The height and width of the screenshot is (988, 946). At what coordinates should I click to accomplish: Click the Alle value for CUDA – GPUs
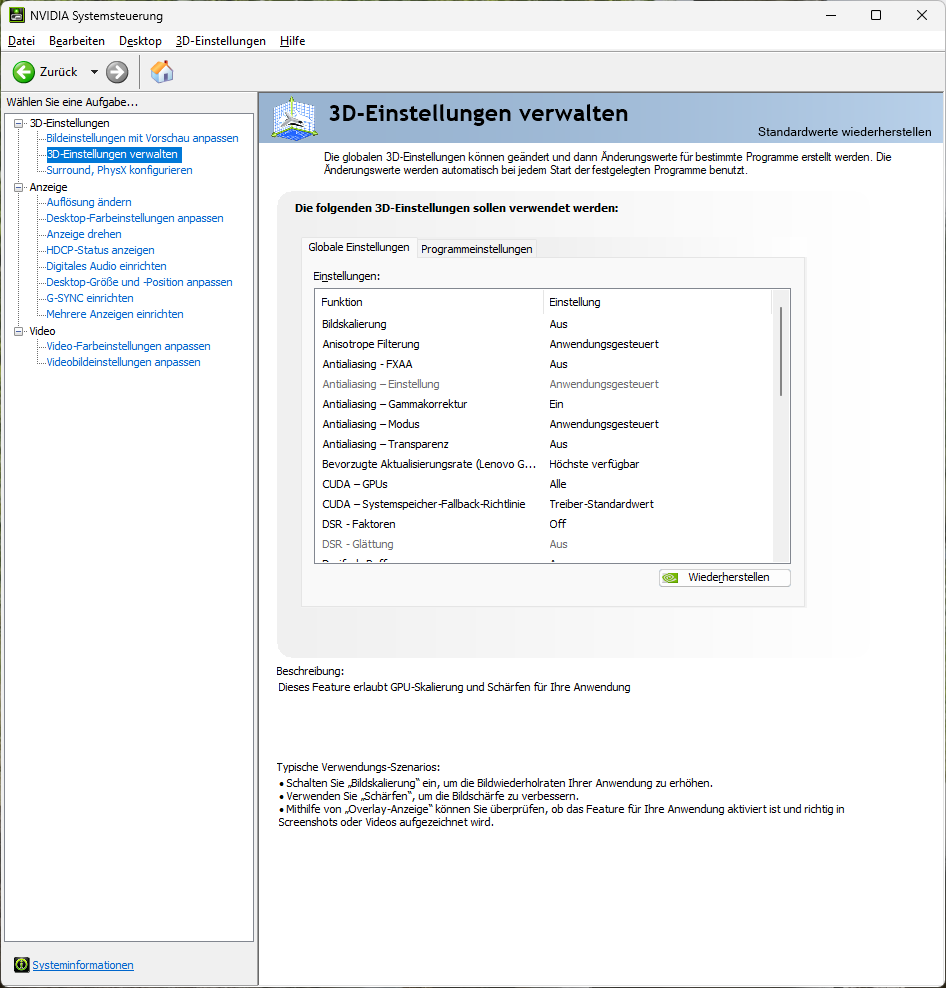558,485
